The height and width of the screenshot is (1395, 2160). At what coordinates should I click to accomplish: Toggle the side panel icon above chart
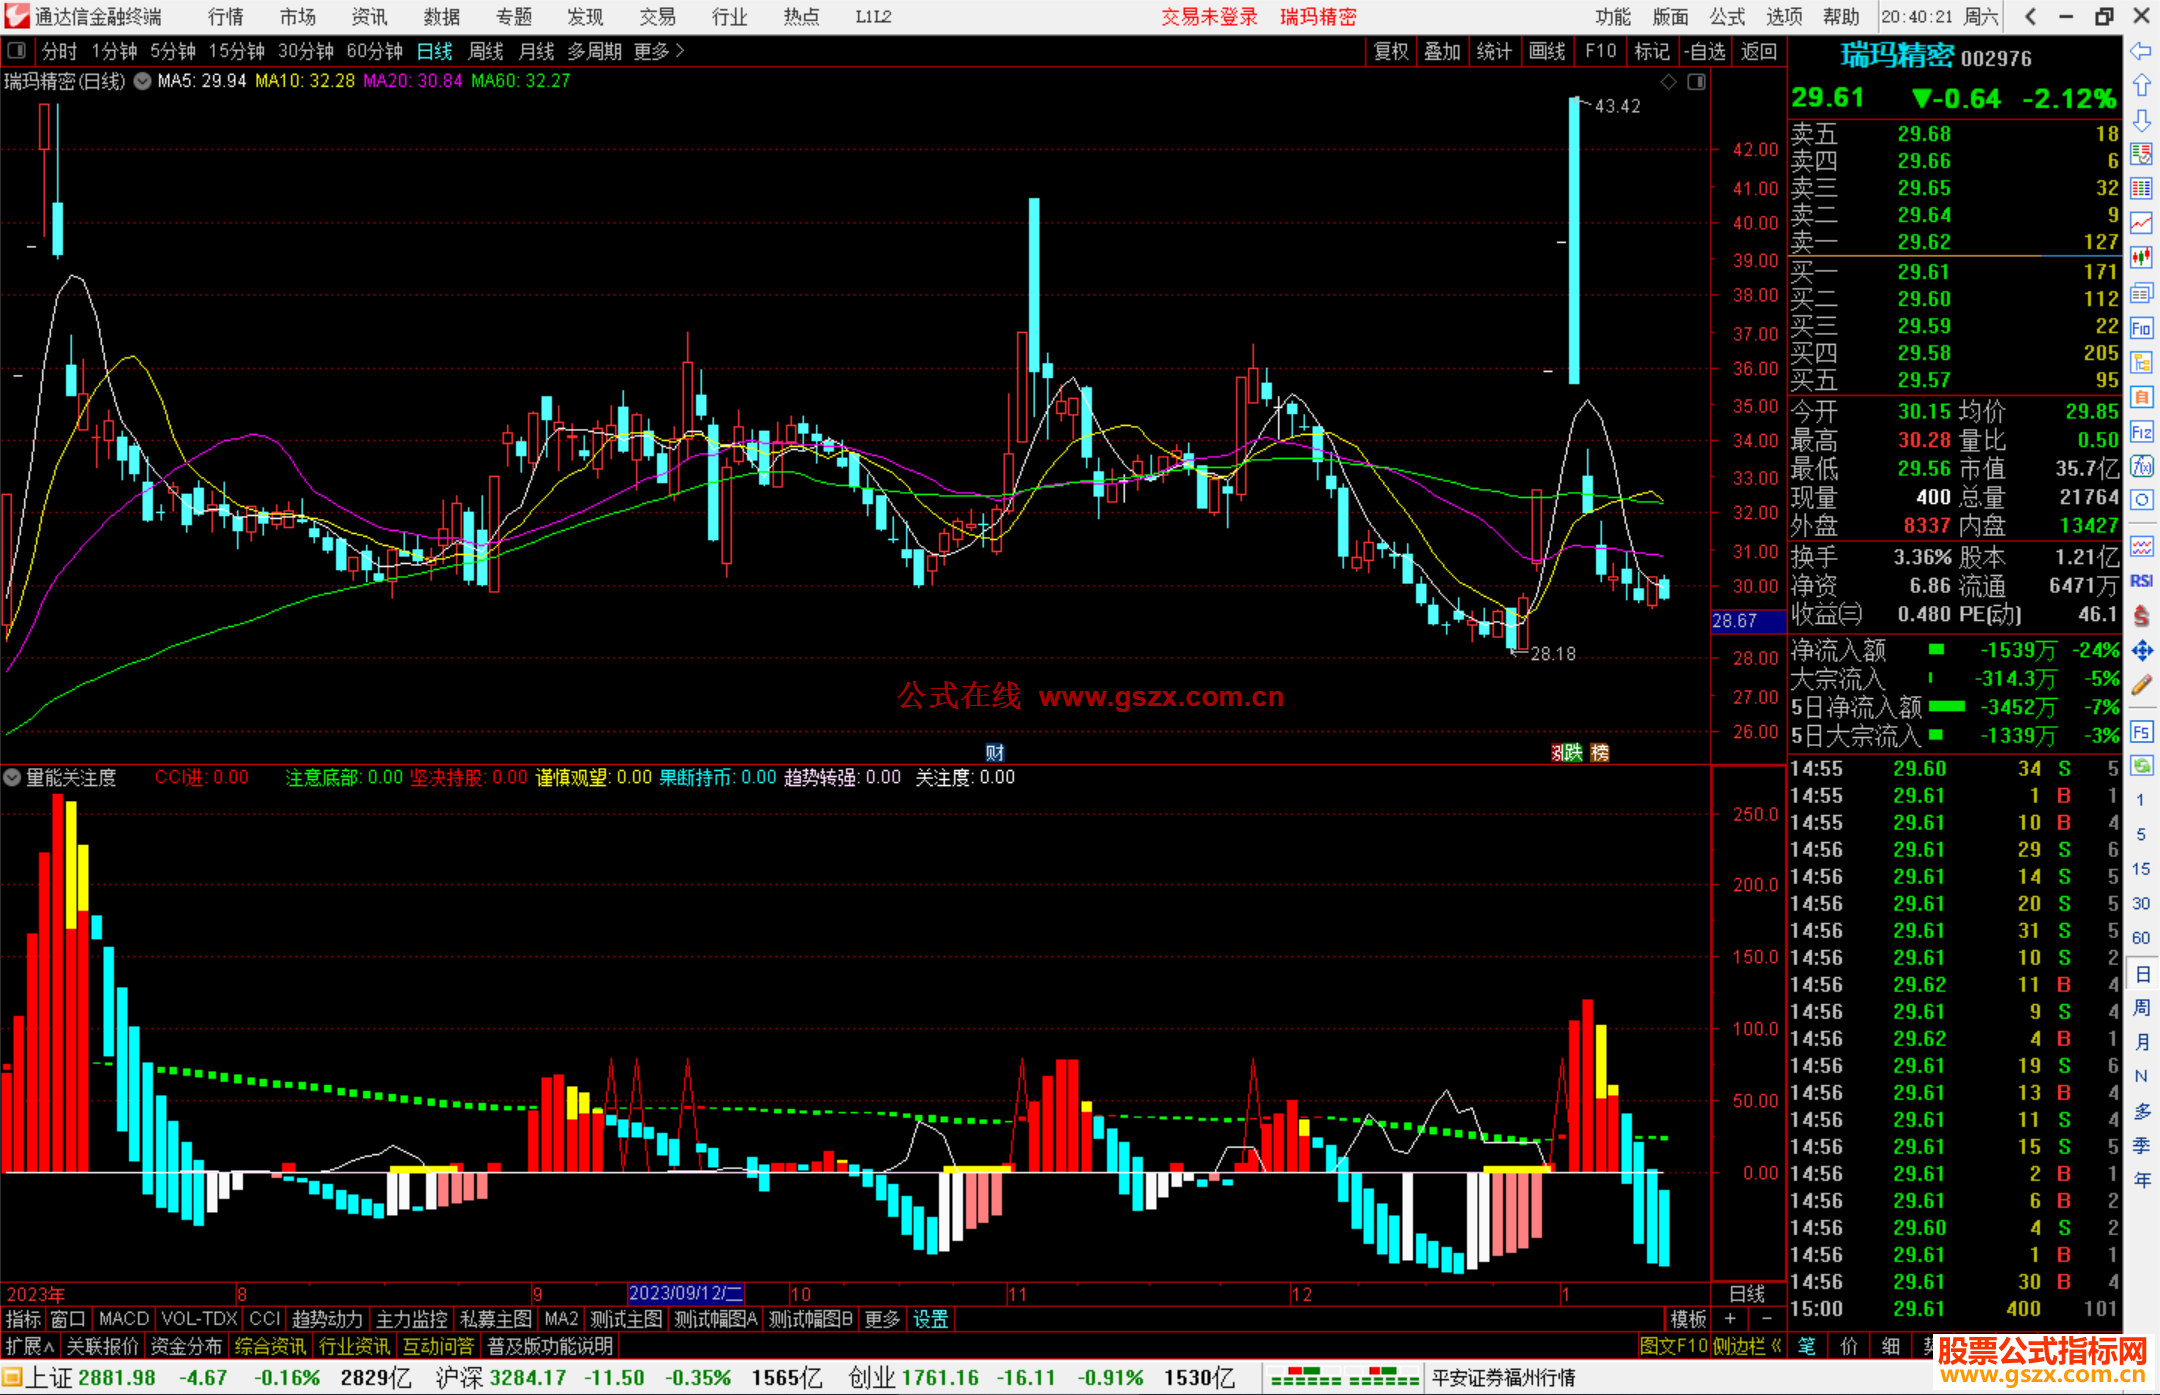coord(1697,82)
